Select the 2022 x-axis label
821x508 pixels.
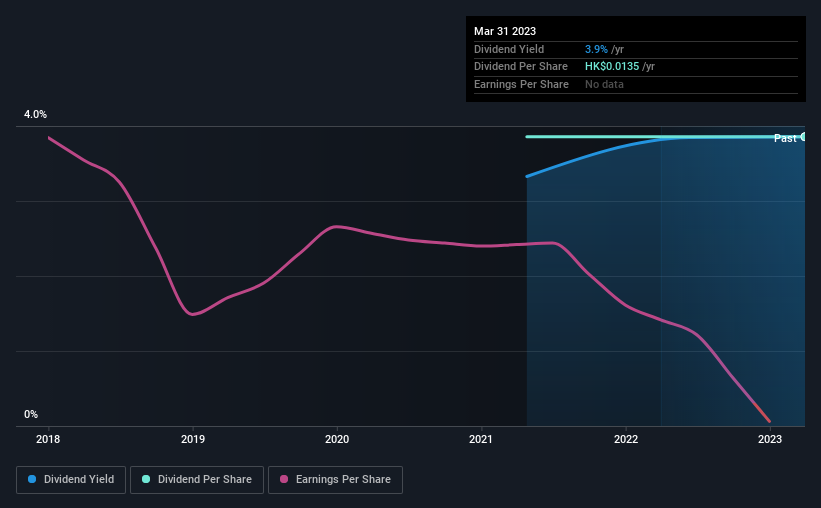(x=626, y=439)
